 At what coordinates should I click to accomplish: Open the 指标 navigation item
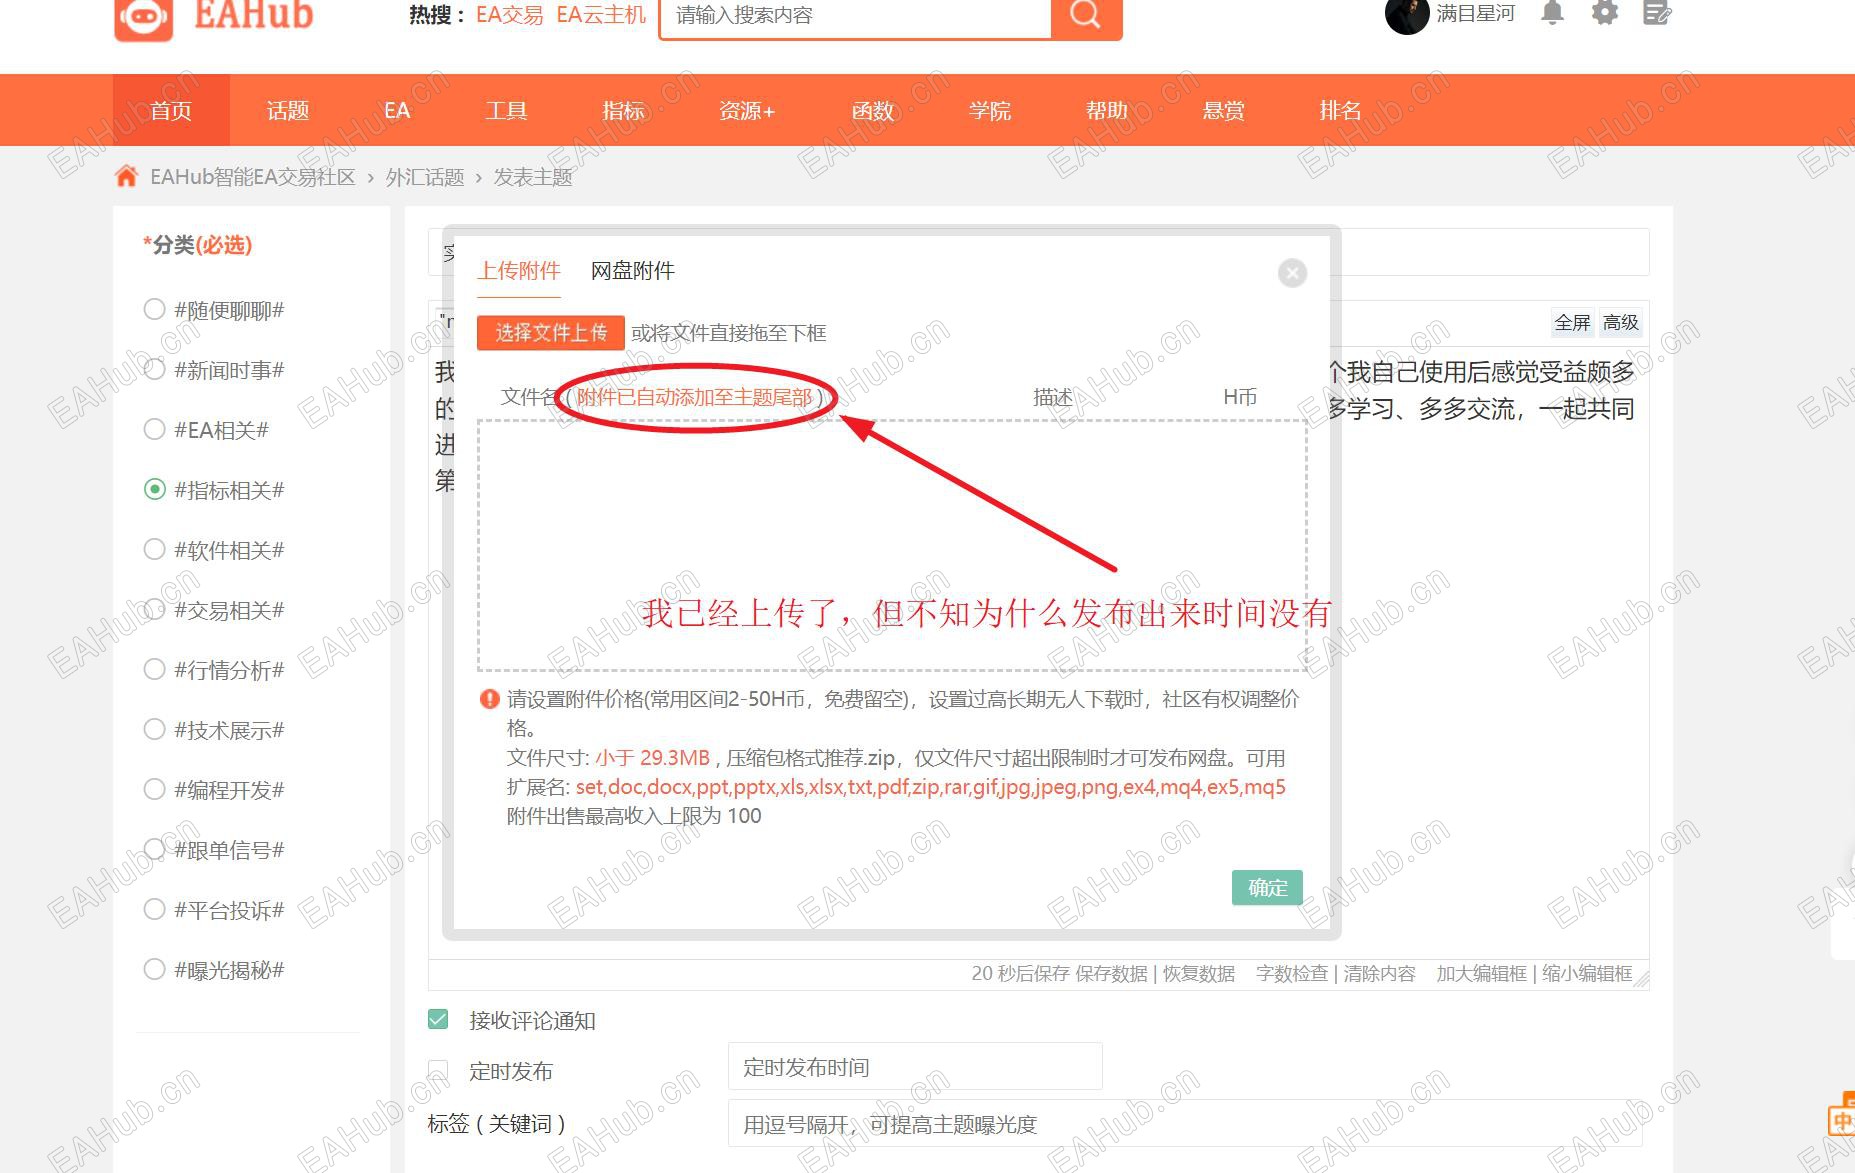pos(623,110)
